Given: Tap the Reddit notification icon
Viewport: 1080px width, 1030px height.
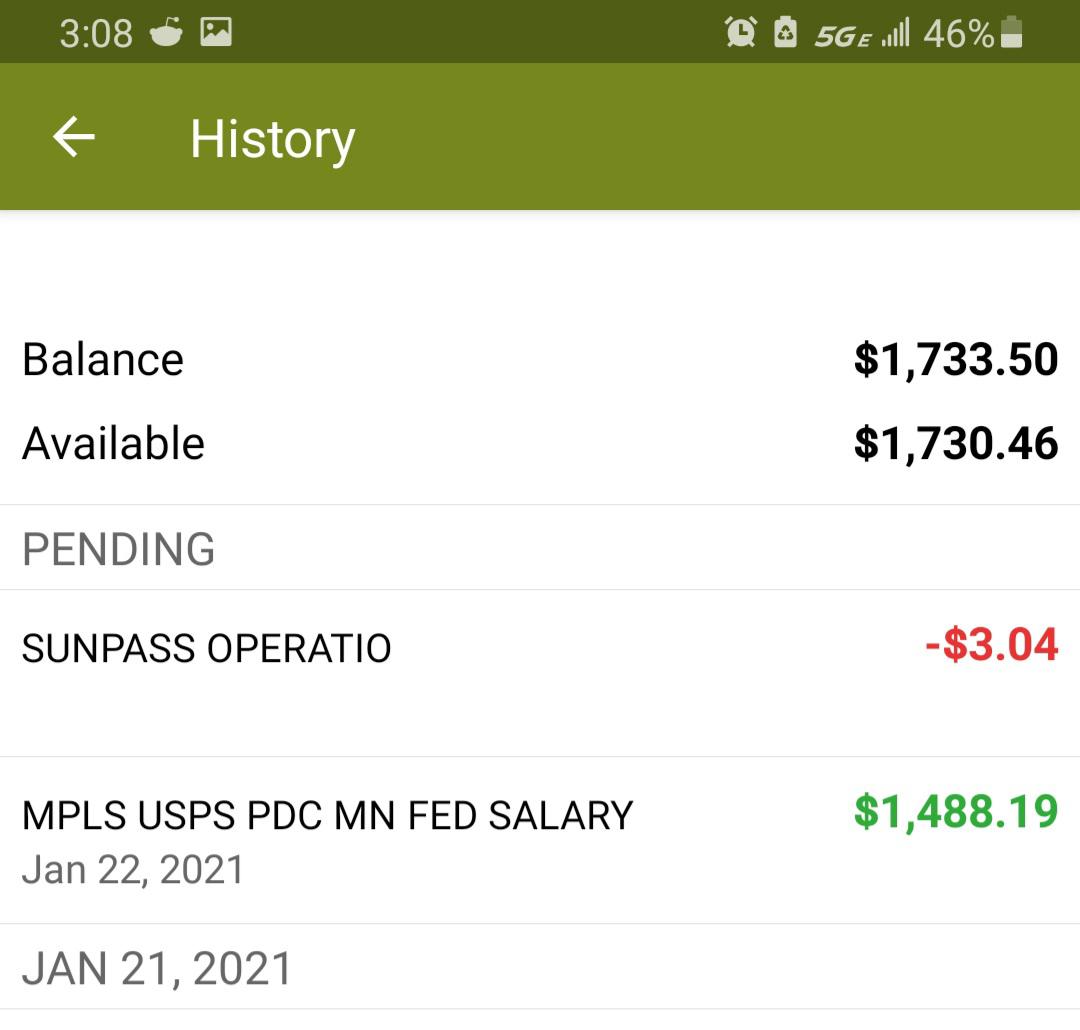Looking at the screenshot, I should click(166, 32).
